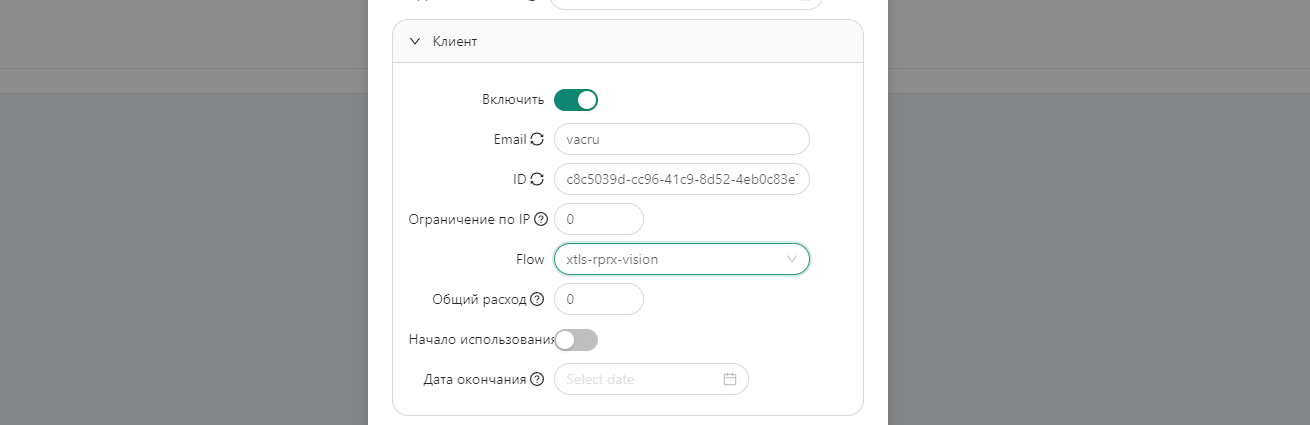
Task: Click help icon beside Общий расход
Action: pyautogui.click(x=537, y=299)
